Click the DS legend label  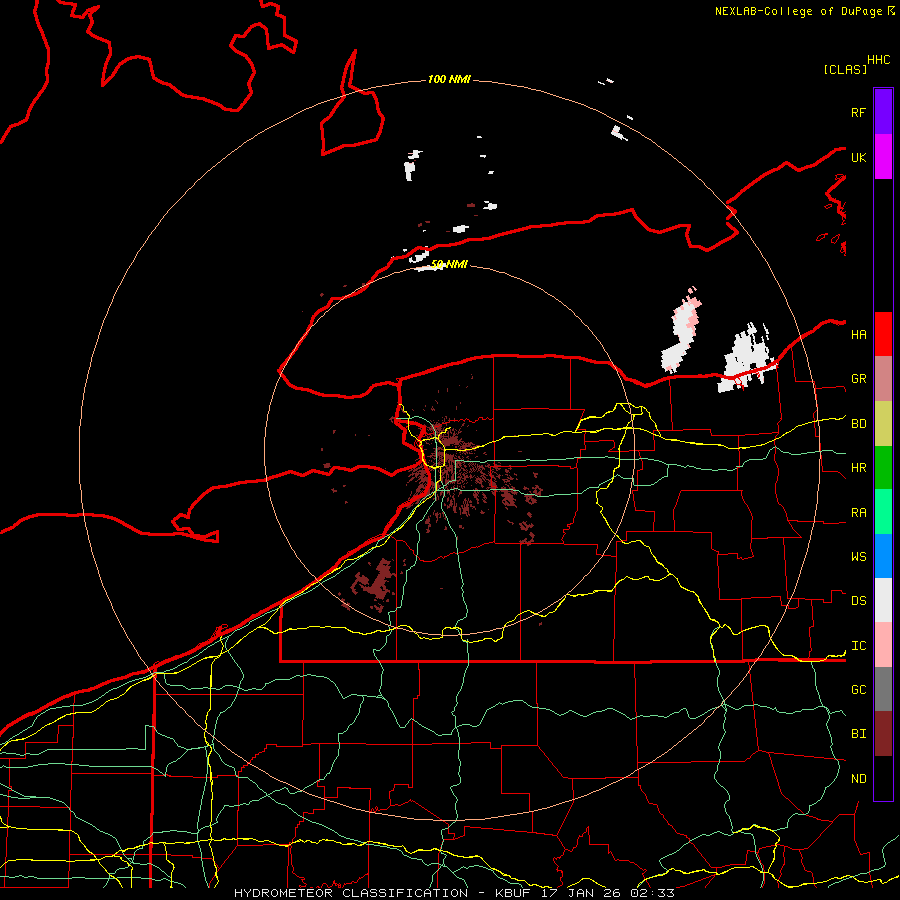click(858, 601)
